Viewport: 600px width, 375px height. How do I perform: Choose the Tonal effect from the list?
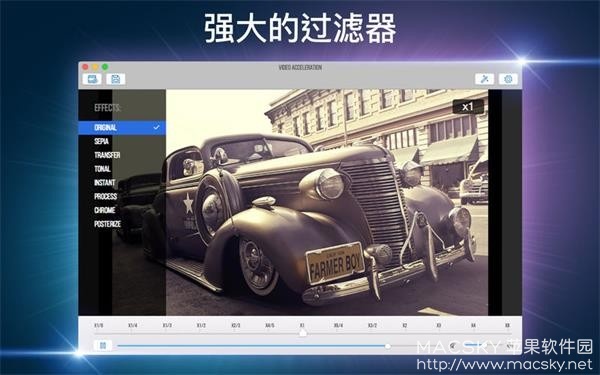pyautogui.click(x=102, y=169)
